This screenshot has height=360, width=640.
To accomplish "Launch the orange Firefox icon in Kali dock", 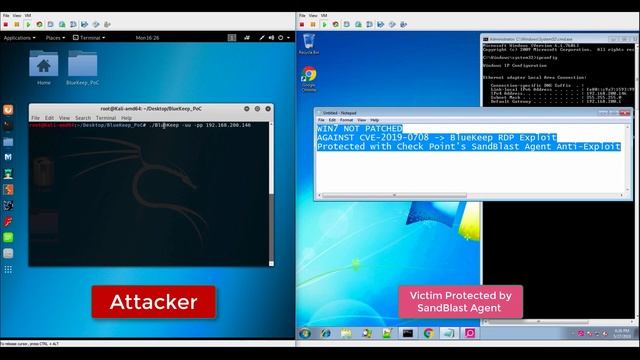I will click(8, 109).
